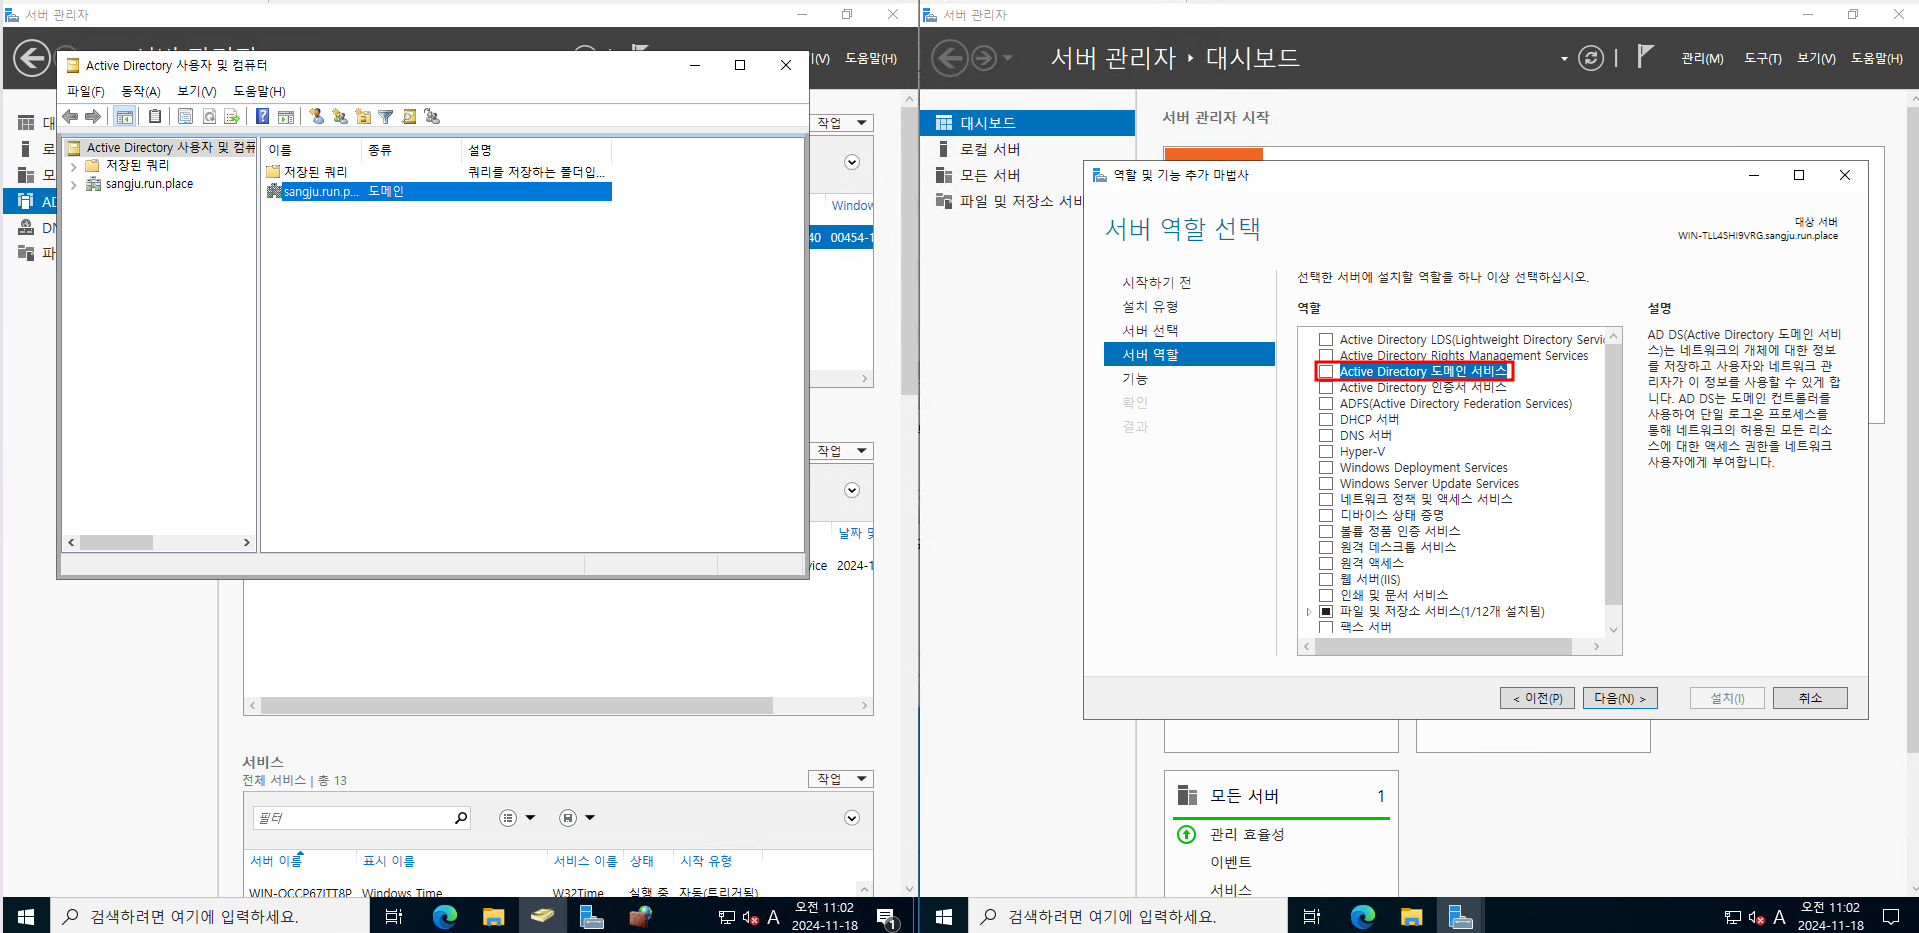Image resolution: width=1919 pixels, height=933 pixels.
Task: Open the topmost 작업 dropdown in the left Server Manager
Action: coord(841,123)
